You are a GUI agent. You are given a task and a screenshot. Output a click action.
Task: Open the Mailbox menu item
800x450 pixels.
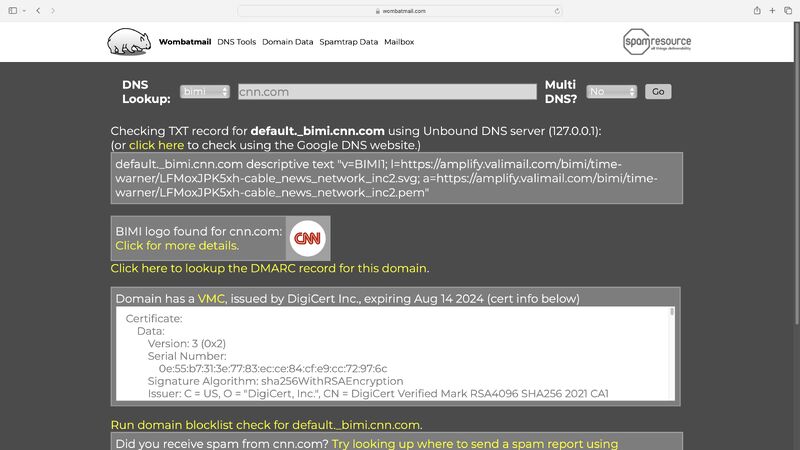click(x=399, y=42)
